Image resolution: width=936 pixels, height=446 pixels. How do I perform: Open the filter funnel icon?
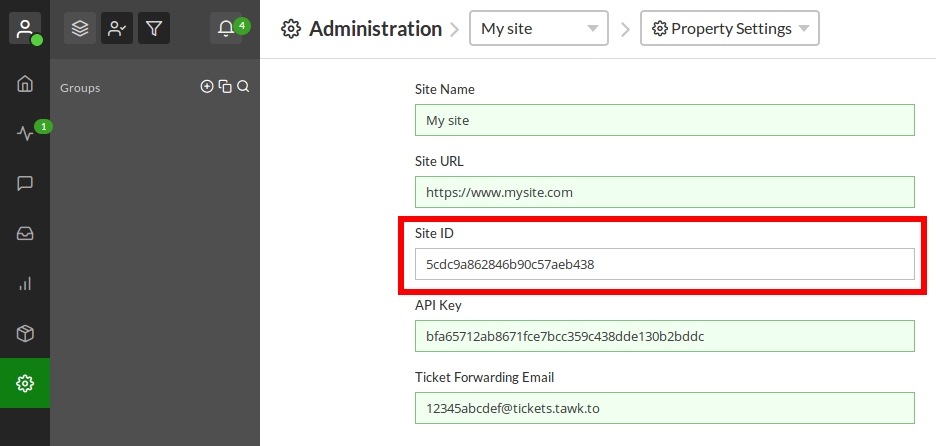click(x=153, y=29)
